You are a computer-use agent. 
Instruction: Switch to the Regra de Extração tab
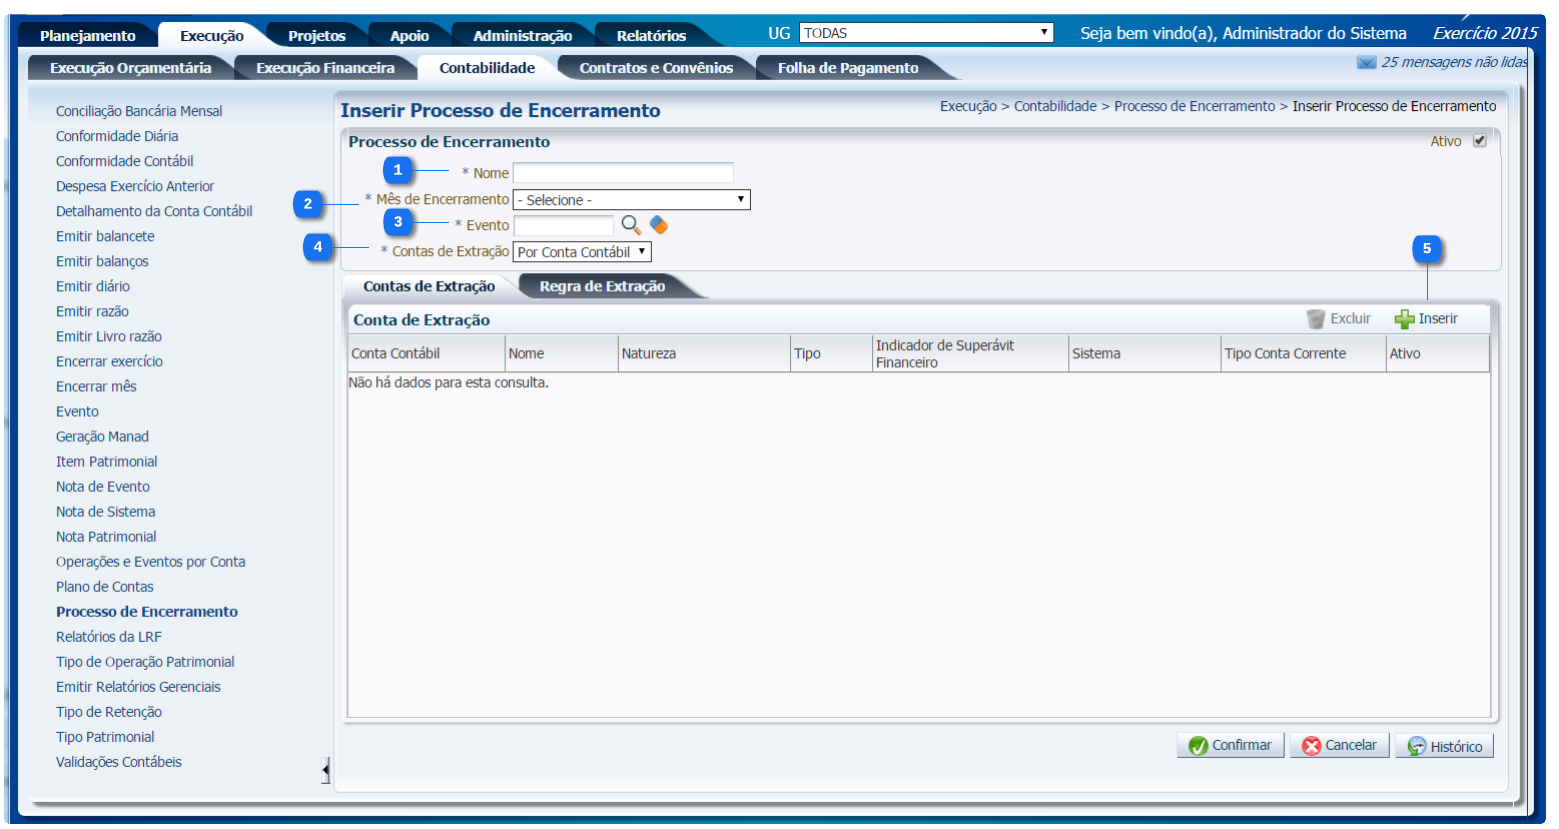point(602,286)
